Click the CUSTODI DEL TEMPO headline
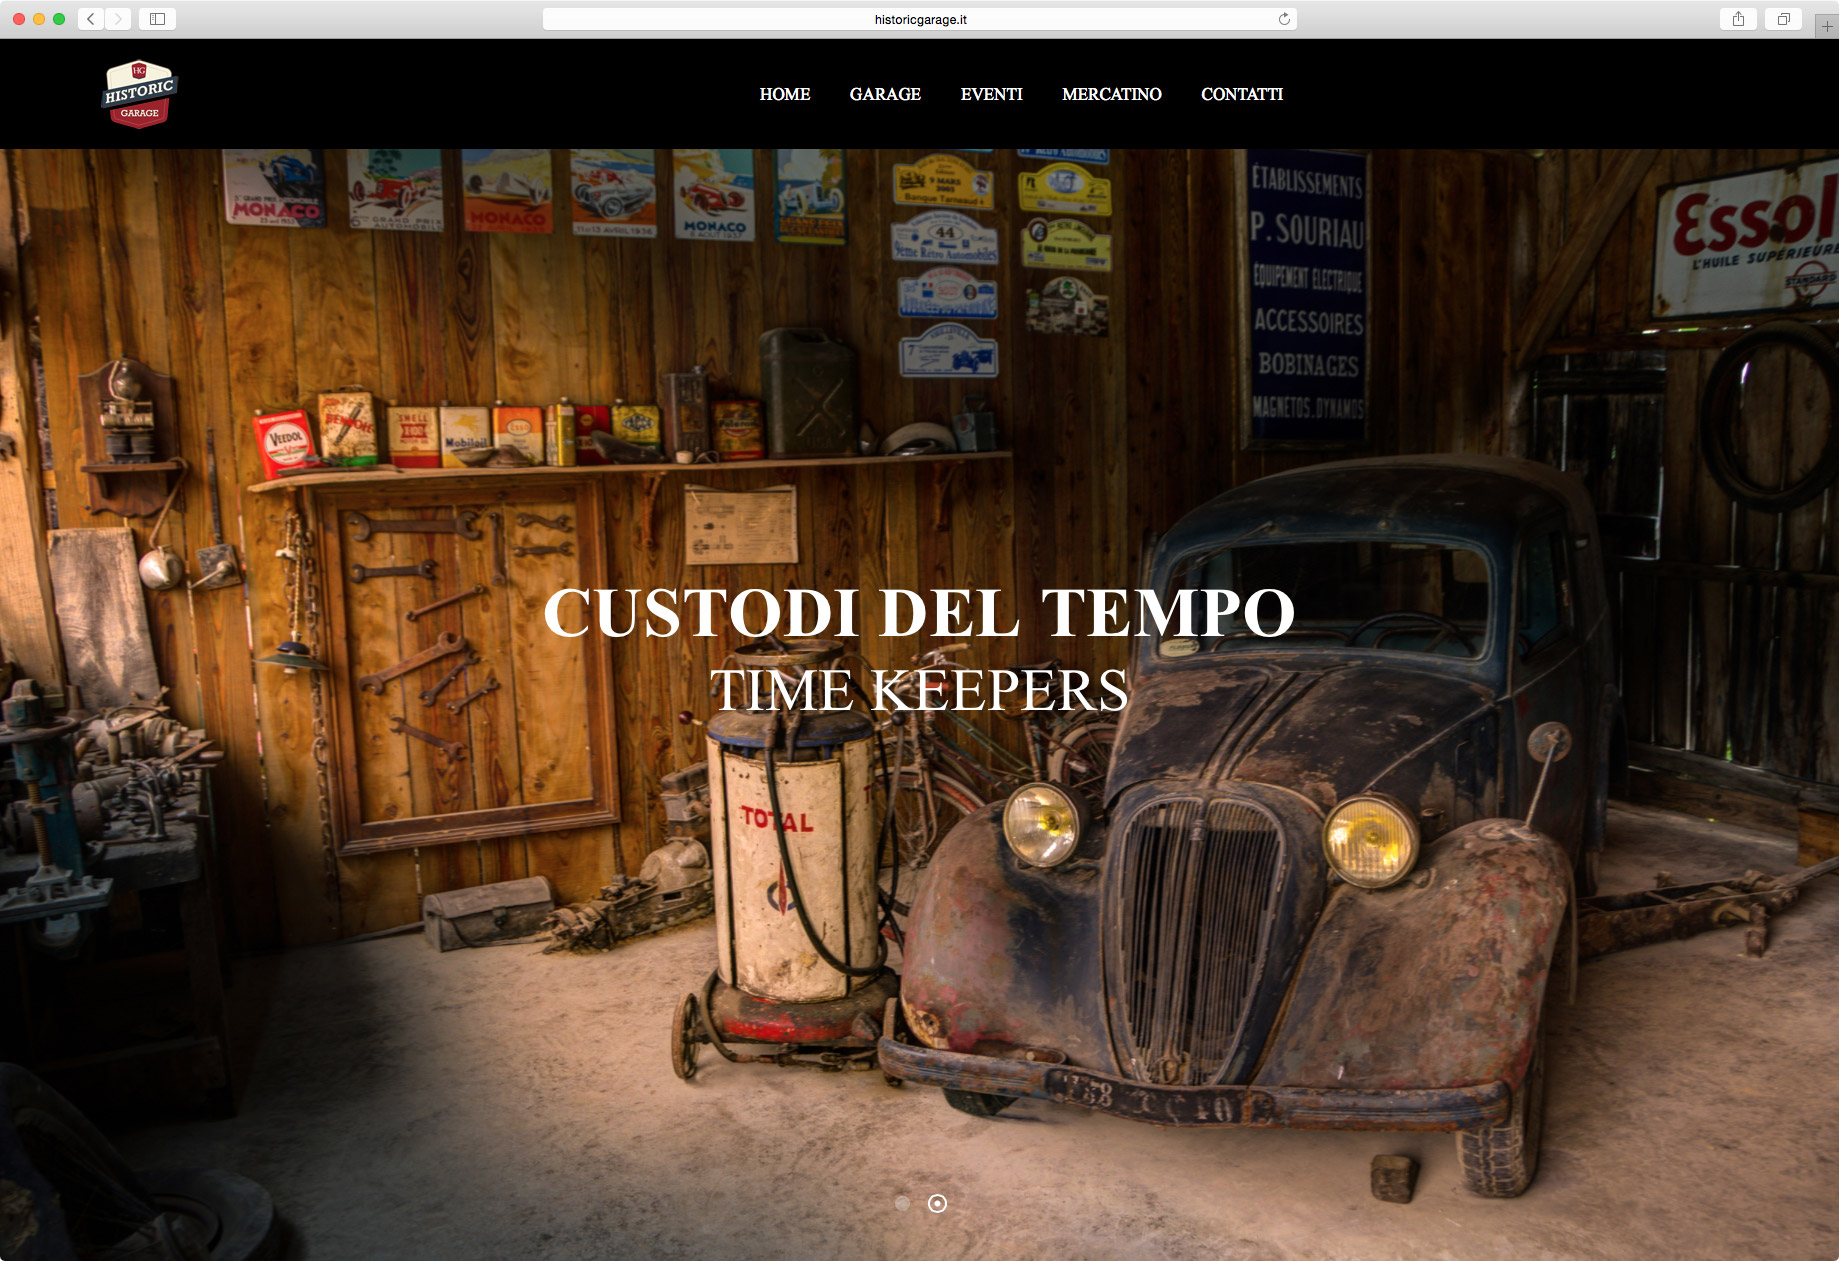This screenshot has height=1261, width=1839. pos(919,612)
